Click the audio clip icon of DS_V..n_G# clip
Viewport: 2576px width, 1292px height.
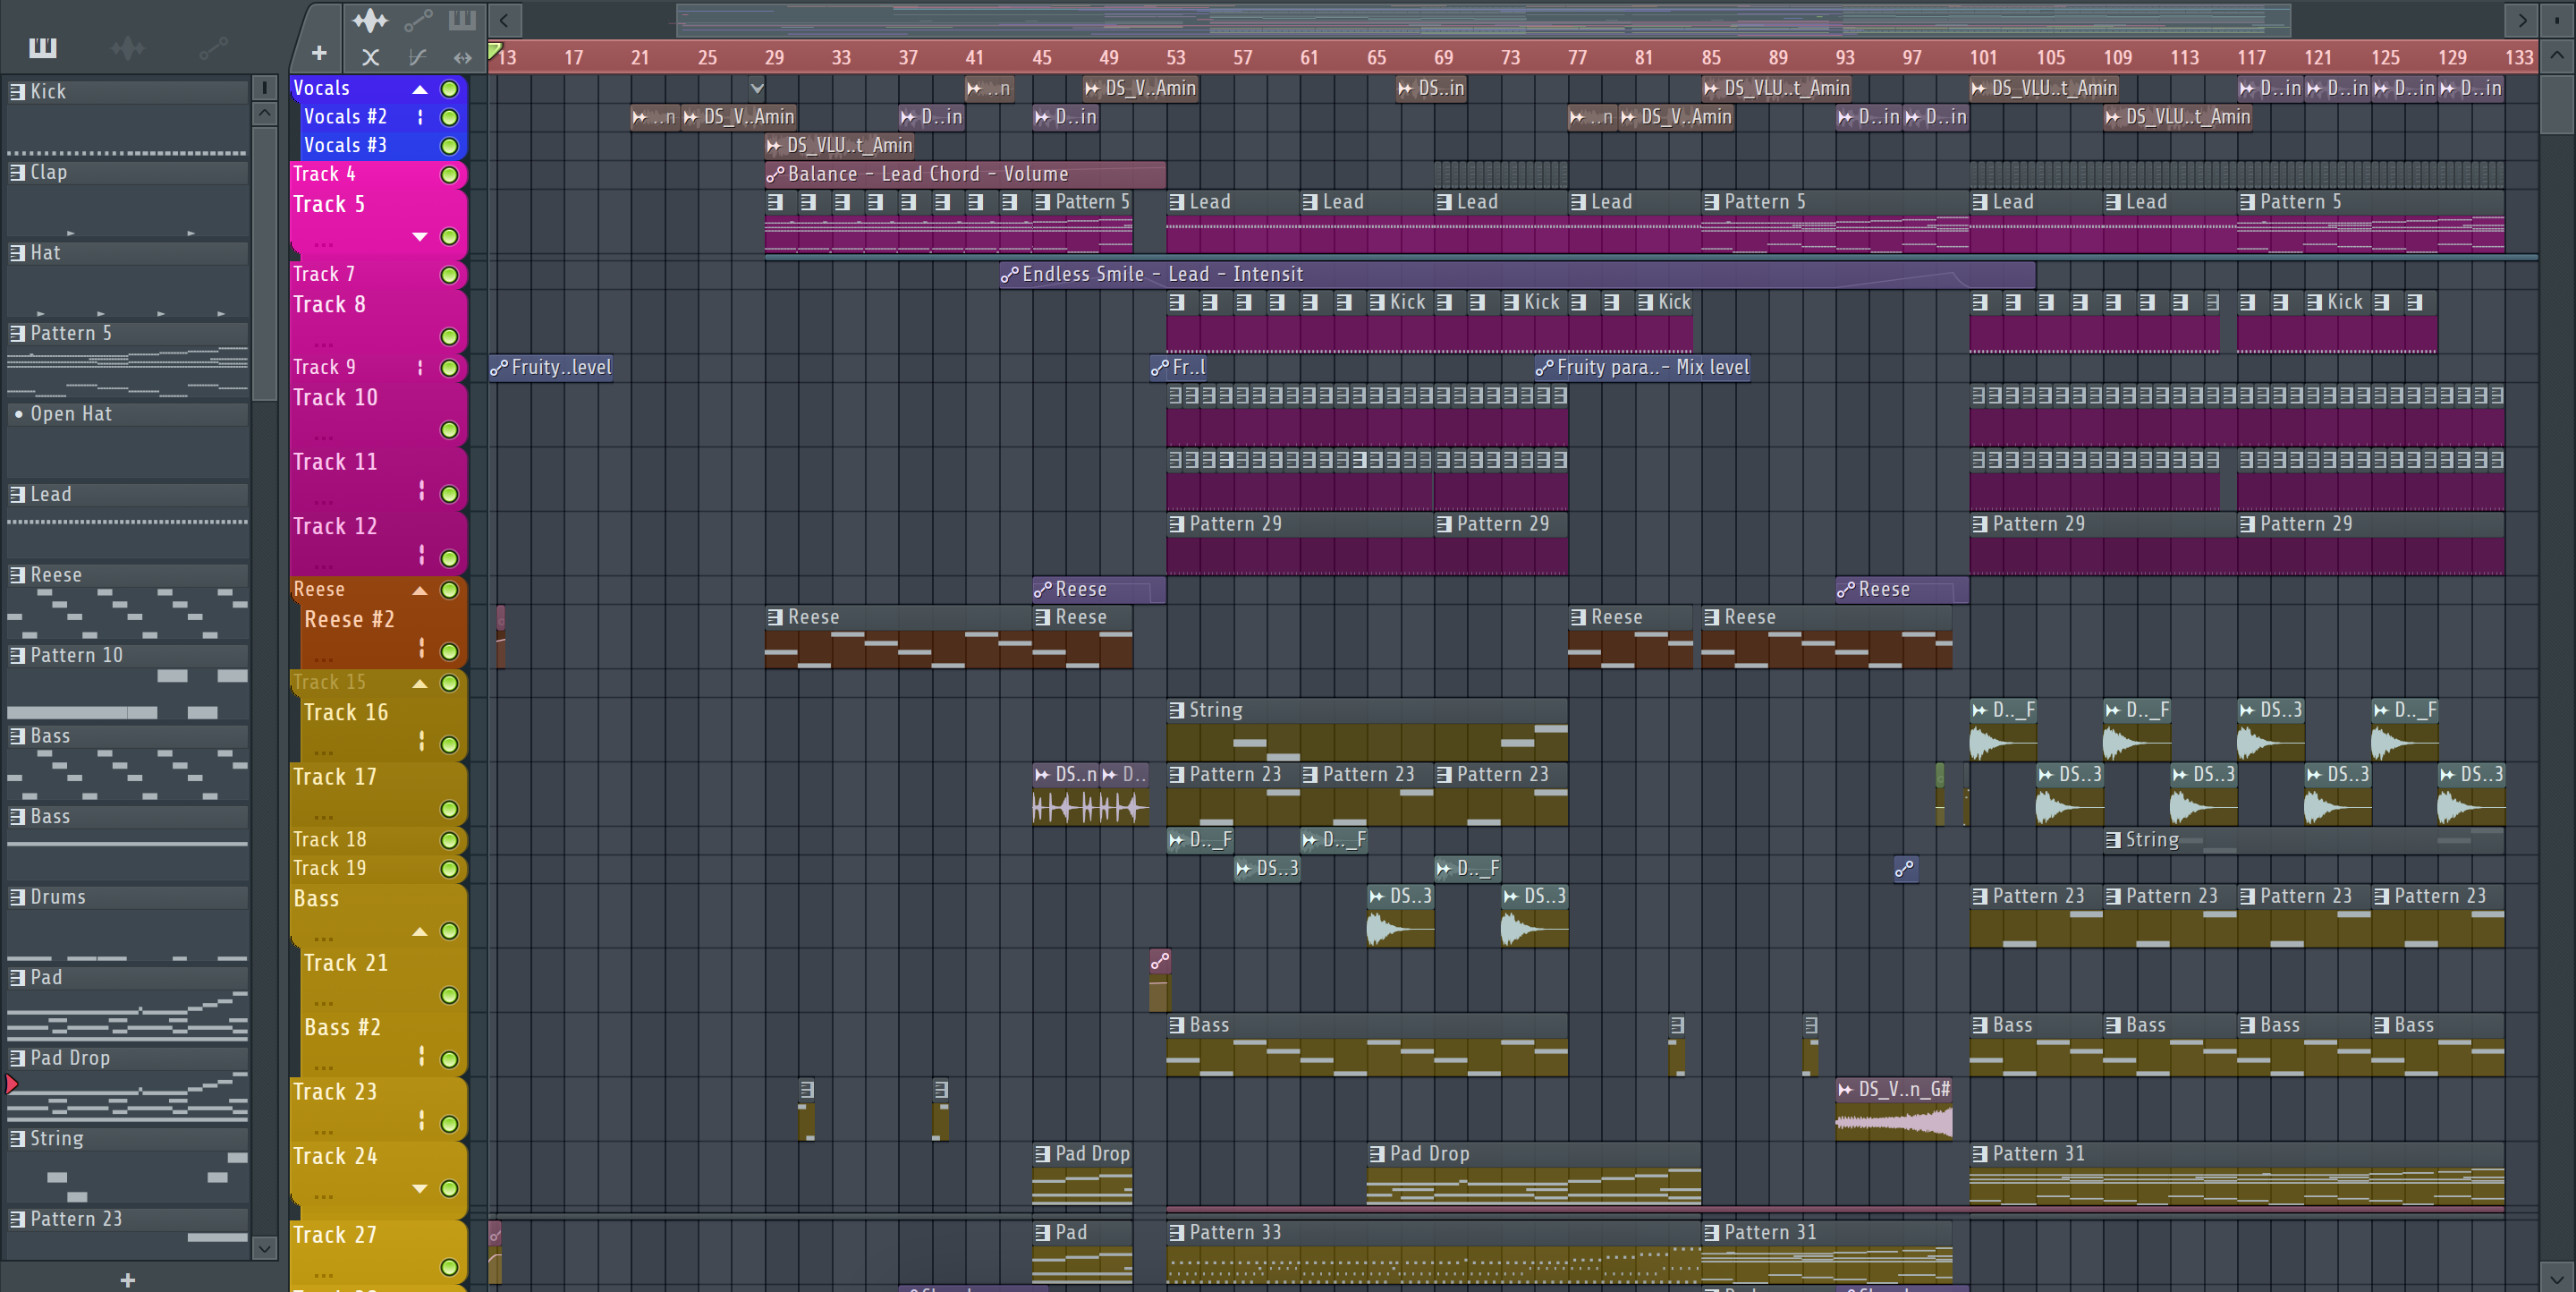click(x=1845, y=1090)
